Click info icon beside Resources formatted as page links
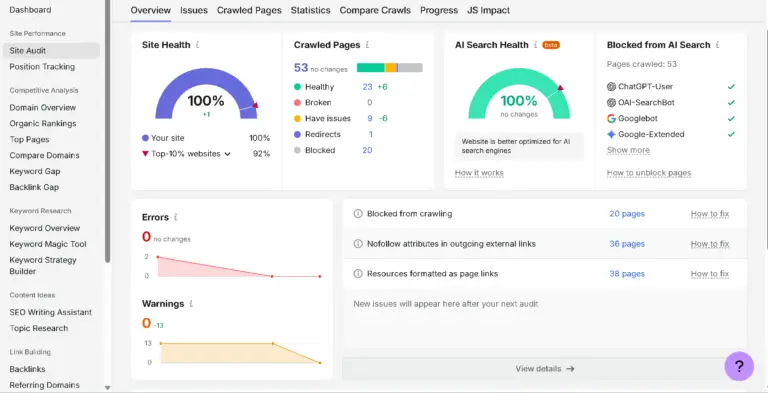 point(358,274)
